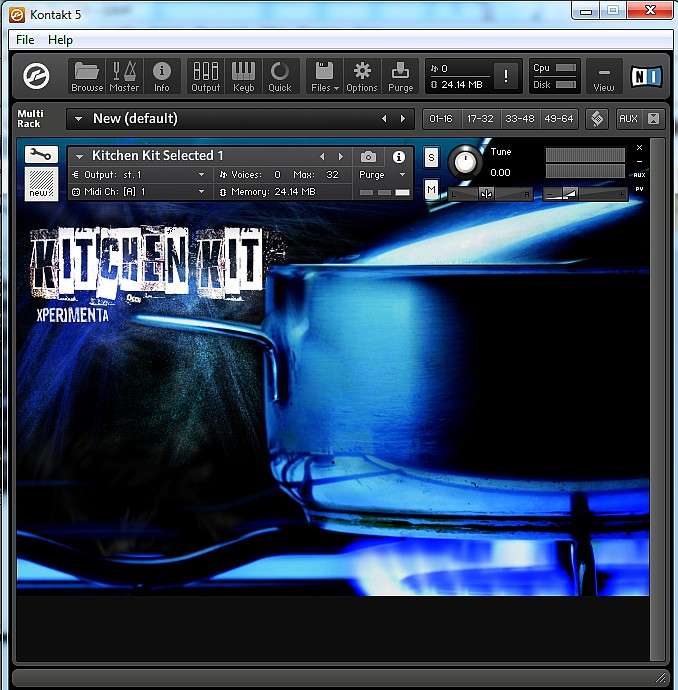Open instrument edit mode wrench
This screenshot has height=690, width=678.
[x=41, y=154]
